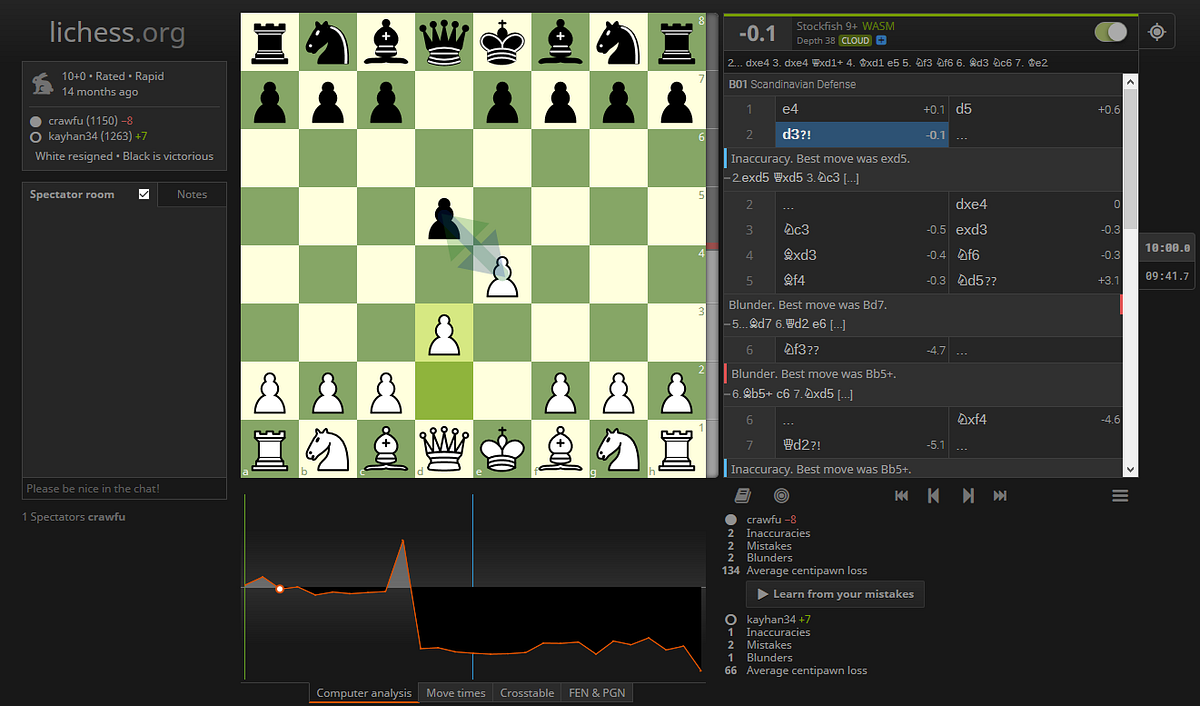Screen dimensions: 1200x706
Task: Select move 3...exd3 in move list
Action: coord(1036,230)
